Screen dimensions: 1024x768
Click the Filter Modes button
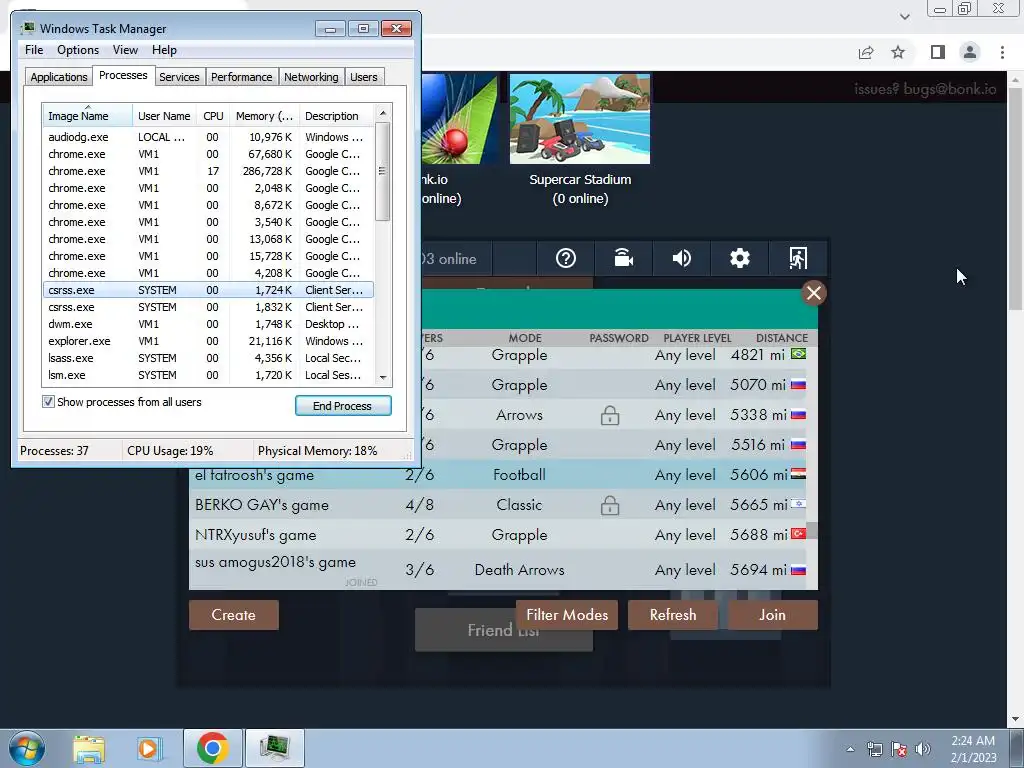[x=567, y=615]
